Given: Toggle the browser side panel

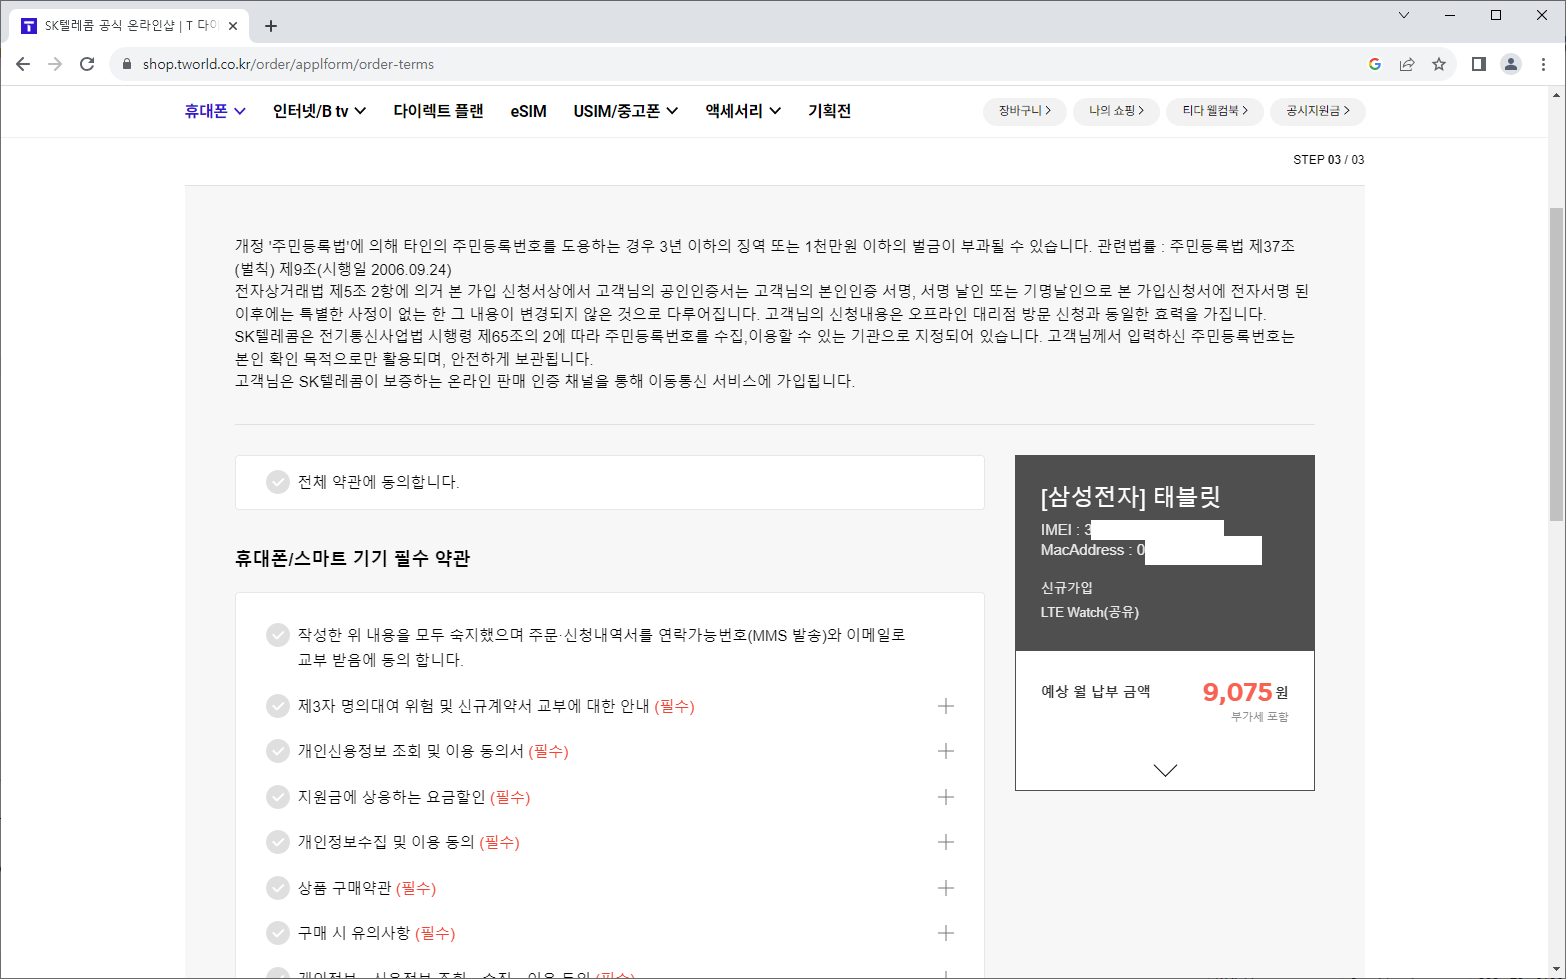Looking at the screenshot, I should point(1479,64).
